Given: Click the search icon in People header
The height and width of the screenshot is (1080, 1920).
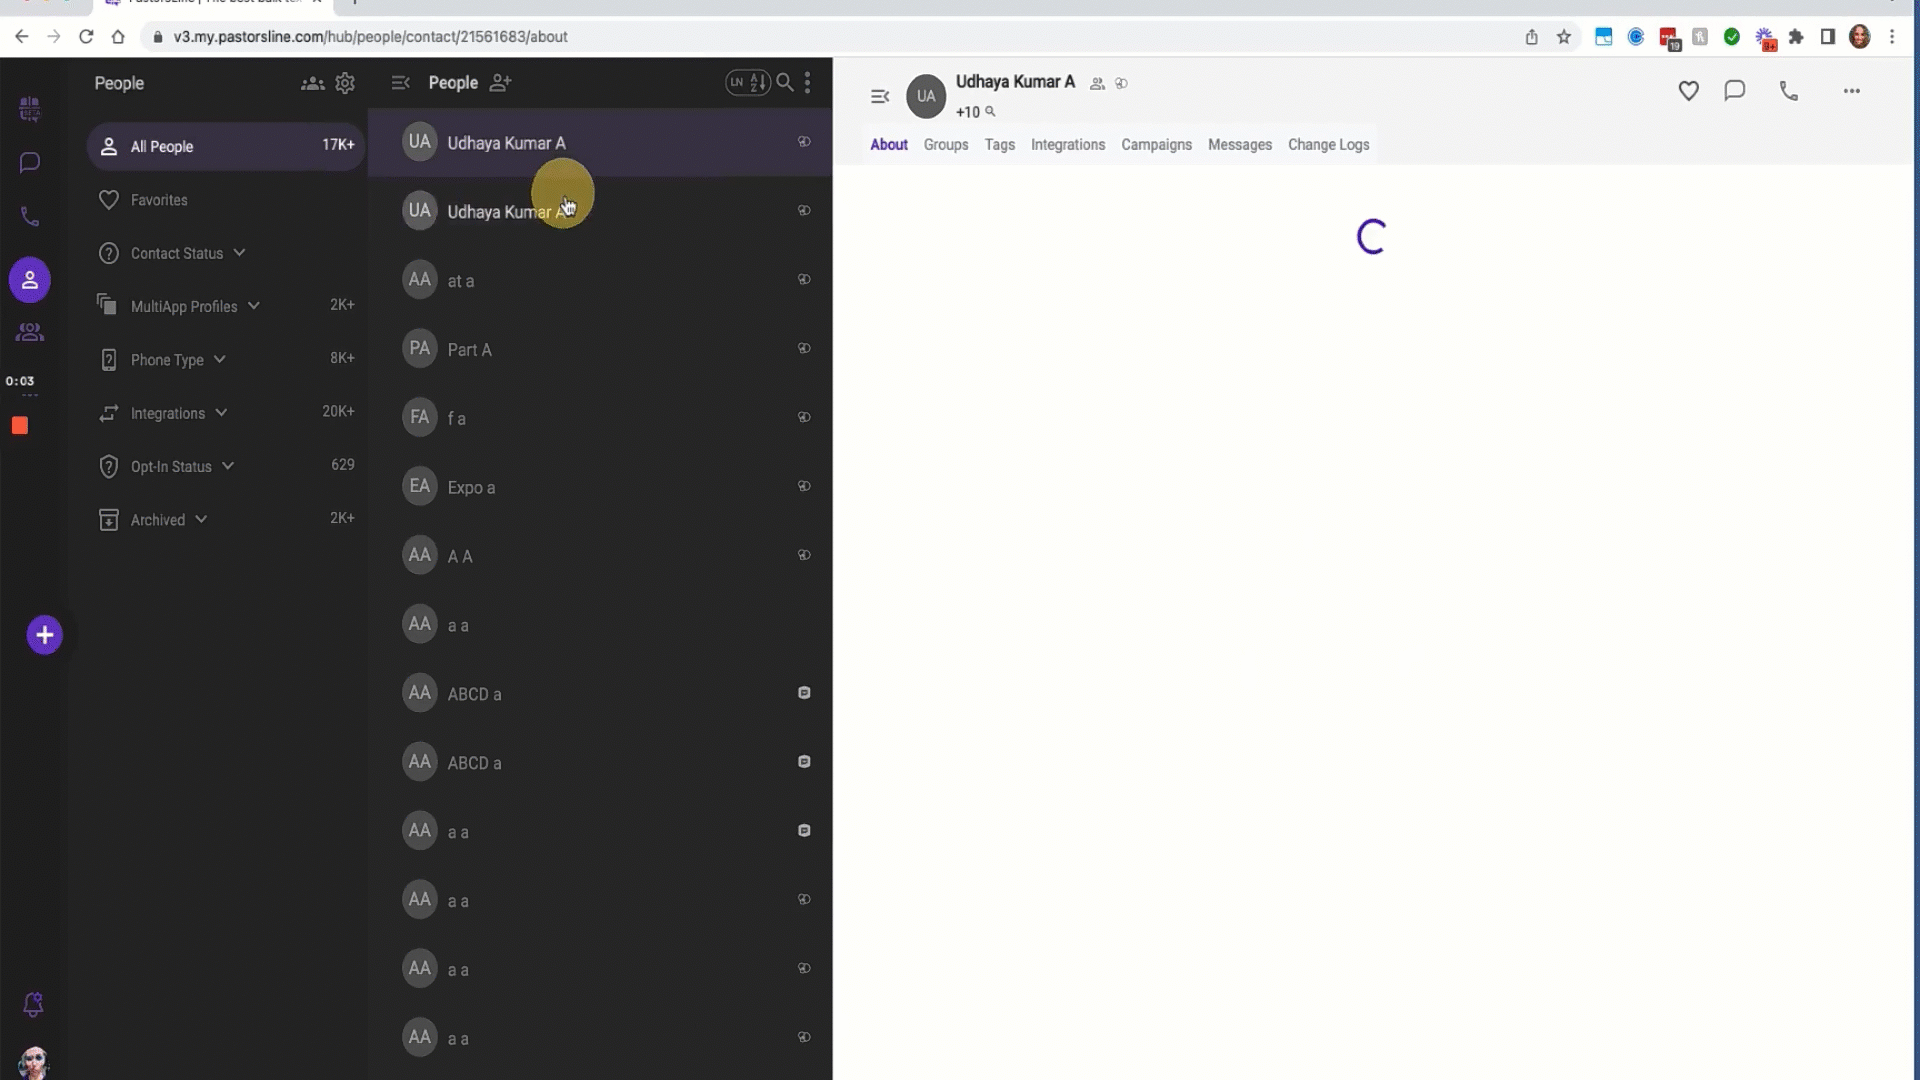Looking at the screenshot, I should click(787, 82).
